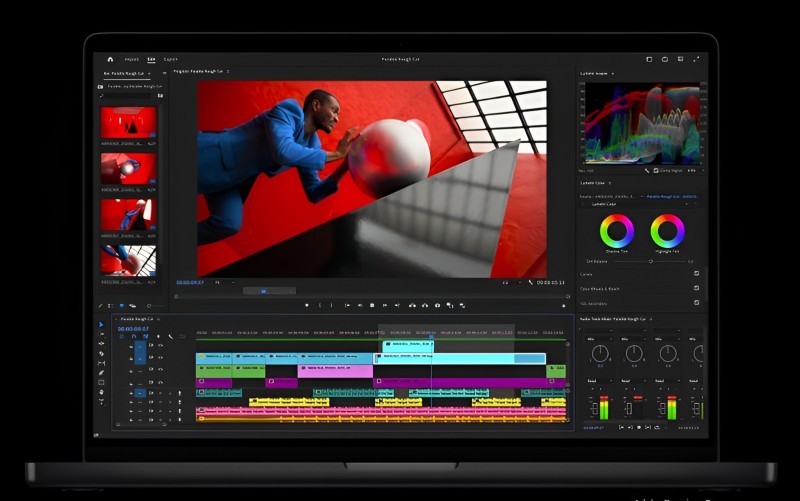The height and width of the screenshot is (501, 800).
Task: Open the Lumetri Scopes panel dropdown arrow
Action: click(x=613, y=73)
